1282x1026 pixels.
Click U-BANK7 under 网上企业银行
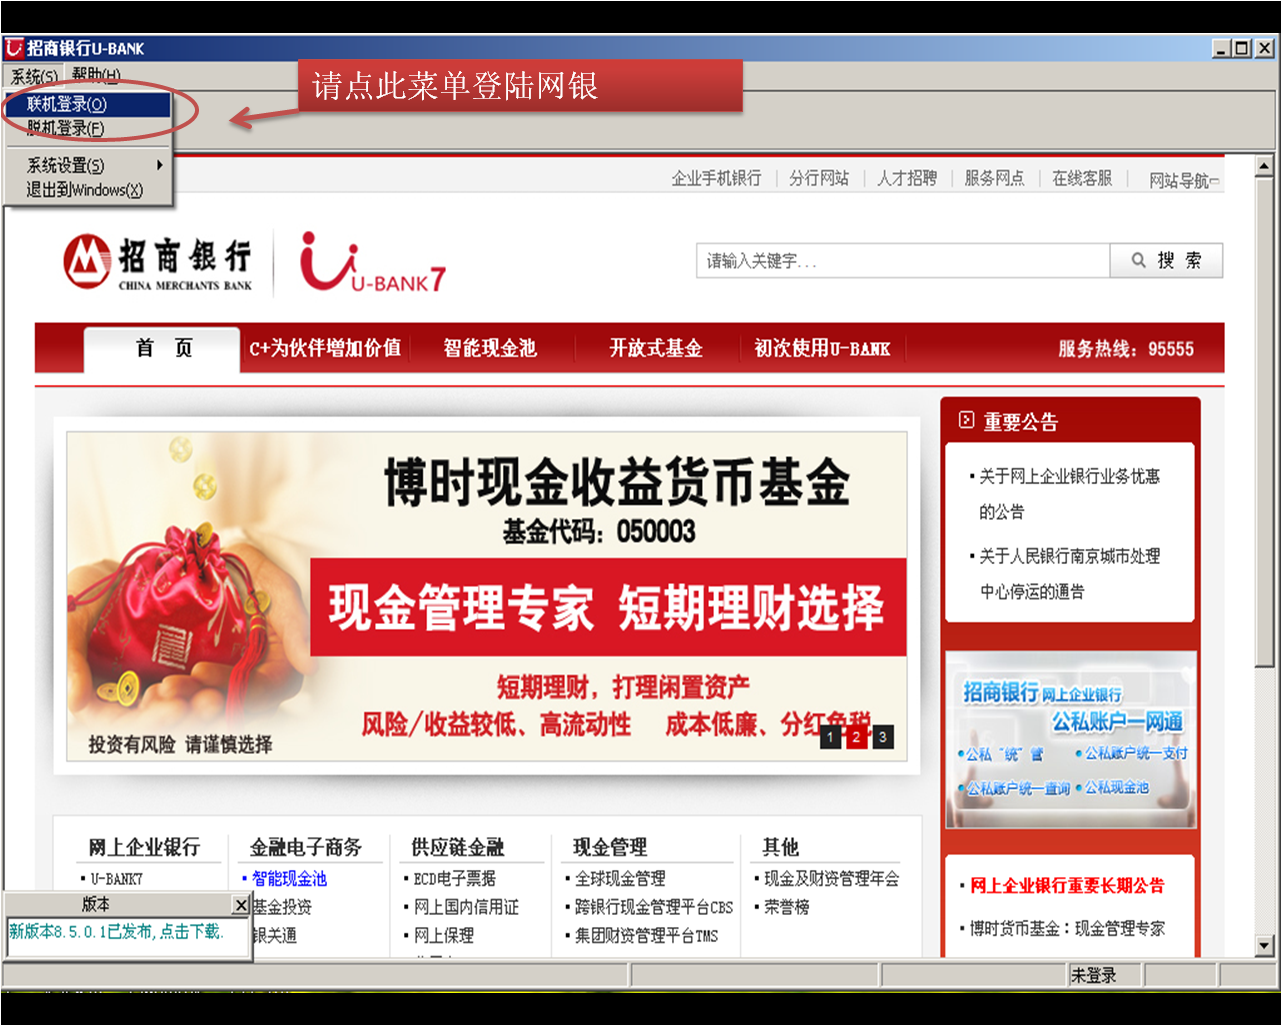pyautogui.click(x=116, y=878)
